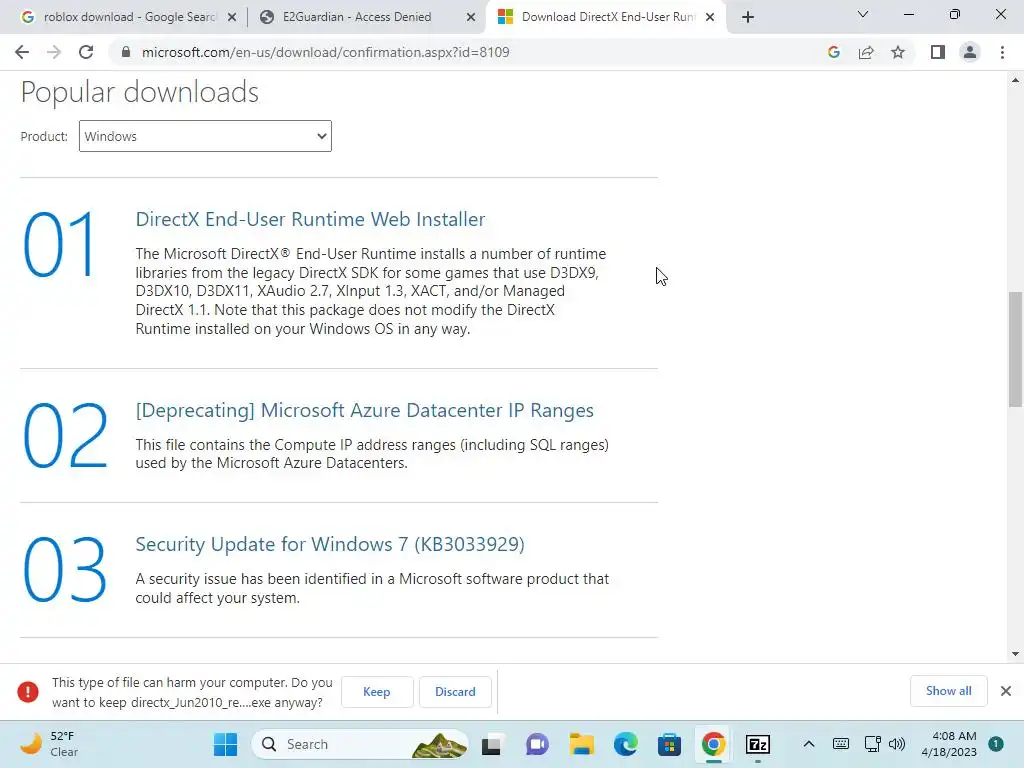View site information via the lock icon

[126, 52]
